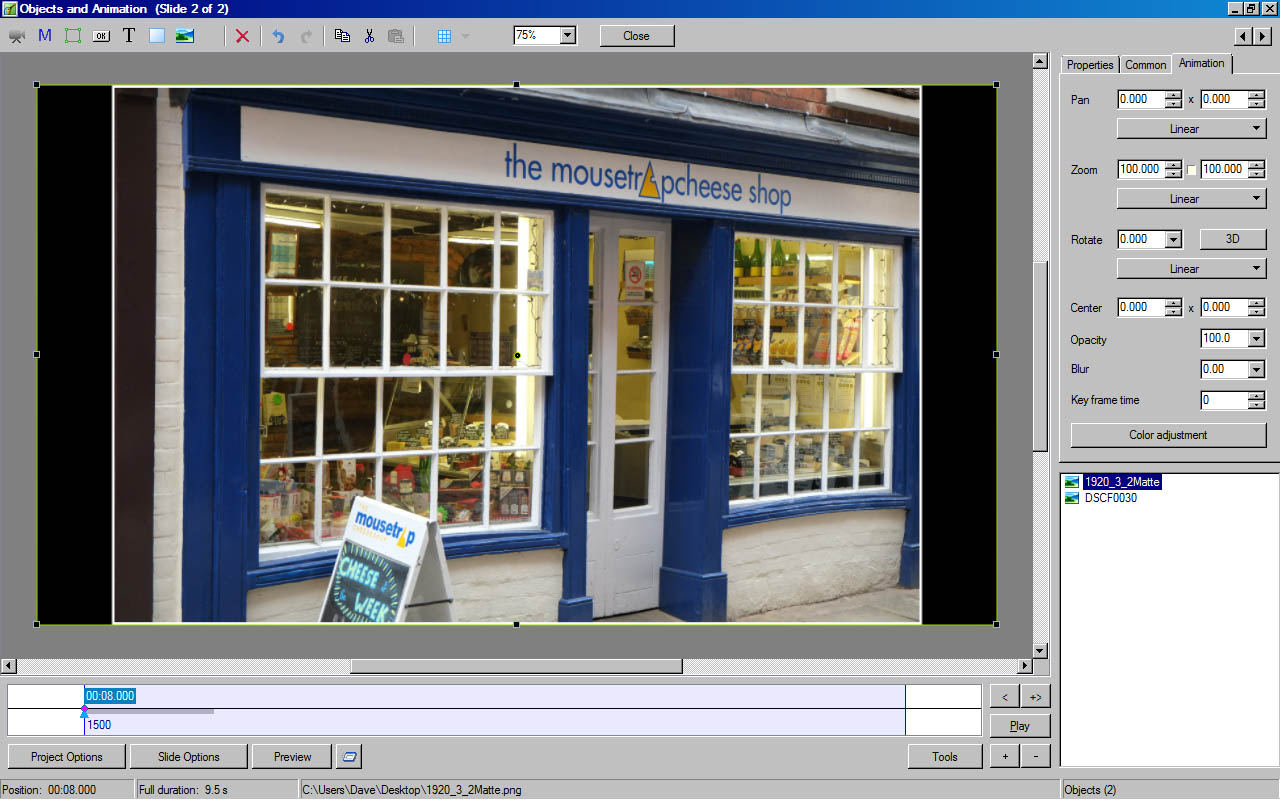This screenshot has width=1280, height=800.
Task: Open Slide Options
Action: (x=188, y=757)
